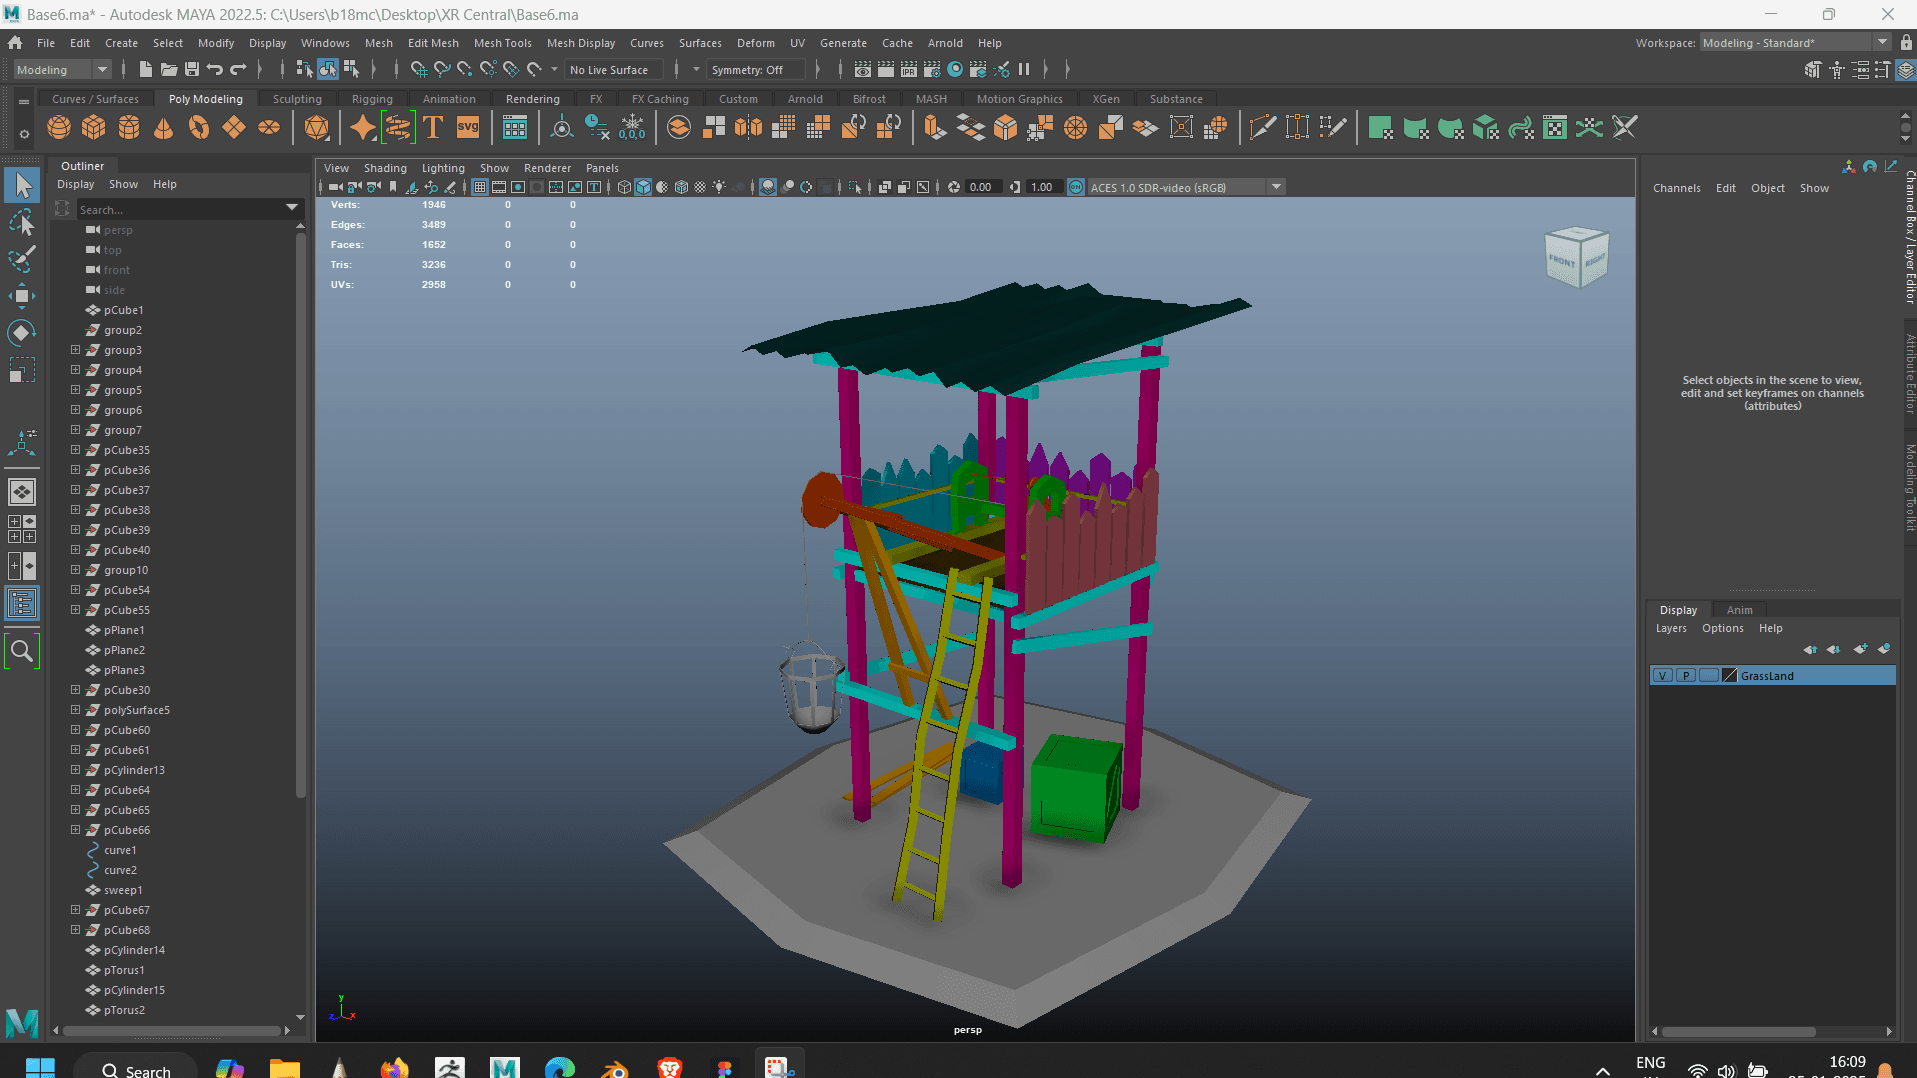Activate the Move tool in the toolbox
The image size is (1917, 1078).
pyautogui.click(x=22, y=295)
